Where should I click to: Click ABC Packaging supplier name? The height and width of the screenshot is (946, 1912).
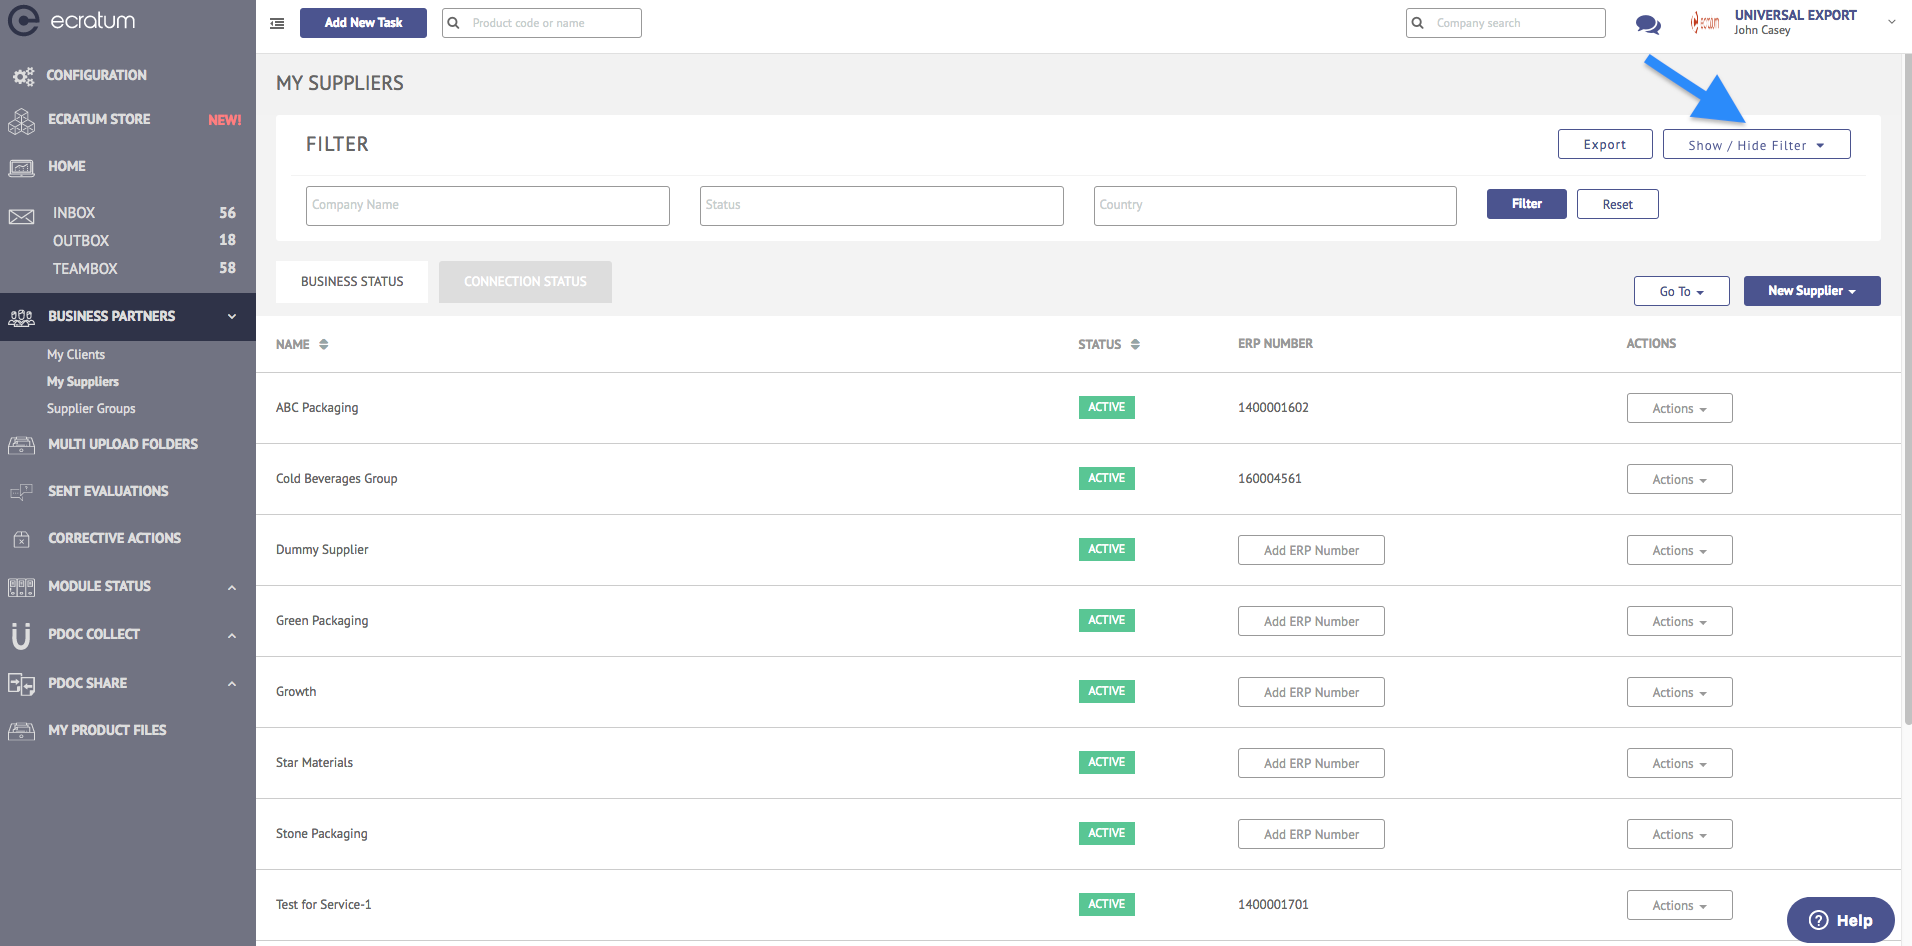click(x=317, y=408)
